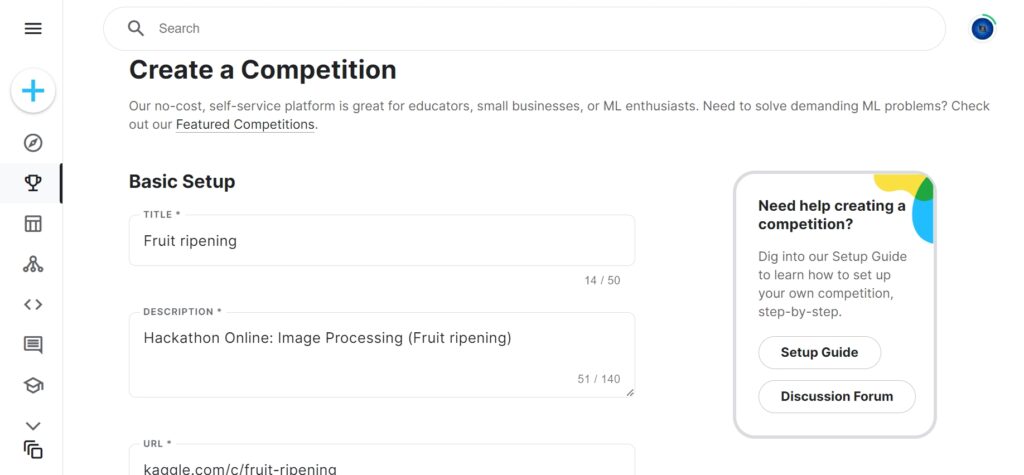This screenshot has width=1024, height=475.
Task: Open Discussions using the comment icon
Action: coord(33,345)
